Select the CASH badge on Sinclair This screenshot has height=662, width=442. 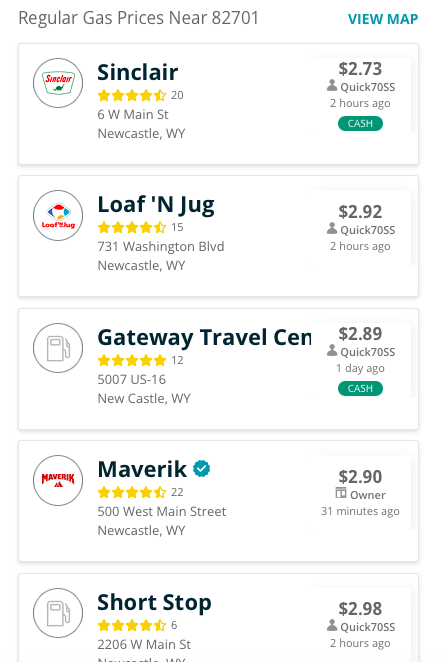(360, 124)
